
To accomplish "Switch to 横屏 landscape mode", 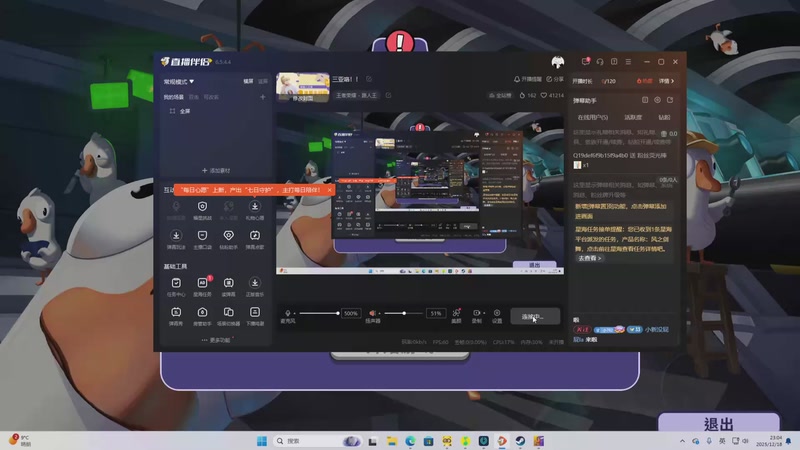I will click(248, 81).
